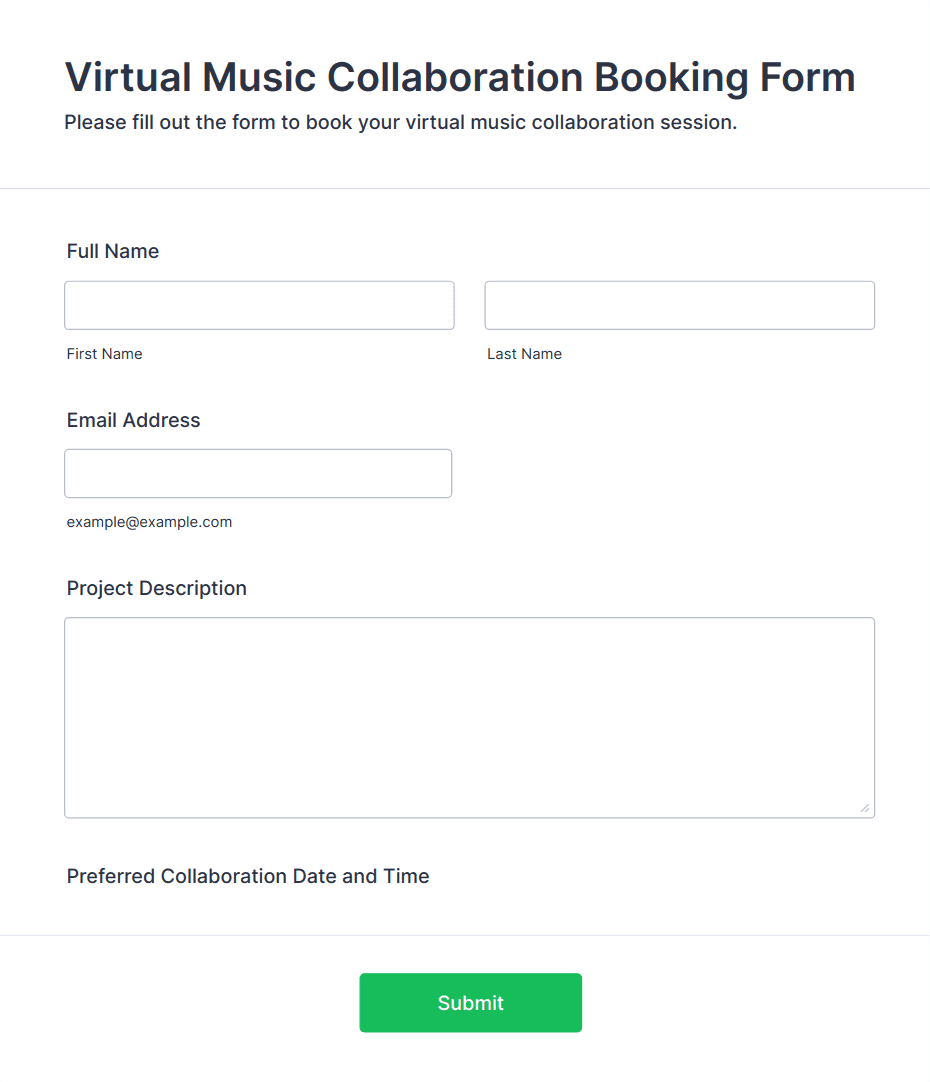The image size is (930, 1082).
Task: Click the word Virtual in the heading
Action: pyautogui.click(x=127, y=77)
